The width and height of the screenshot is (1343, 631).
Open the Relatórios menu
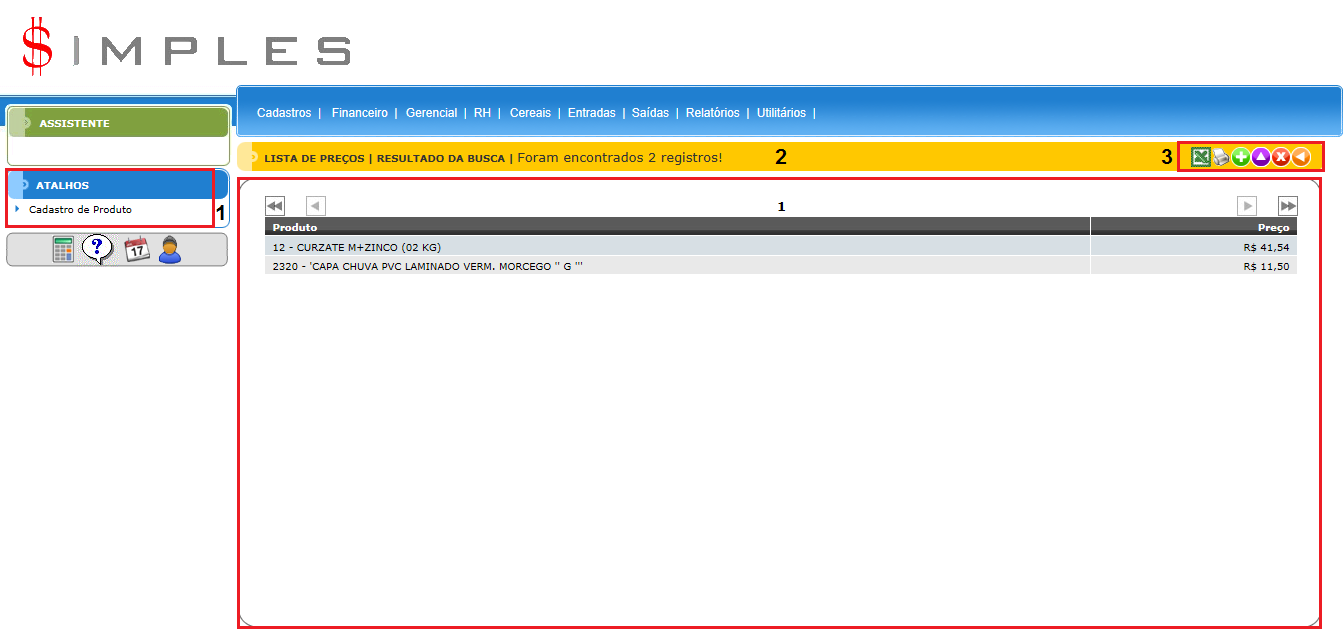tap(712, 113)
